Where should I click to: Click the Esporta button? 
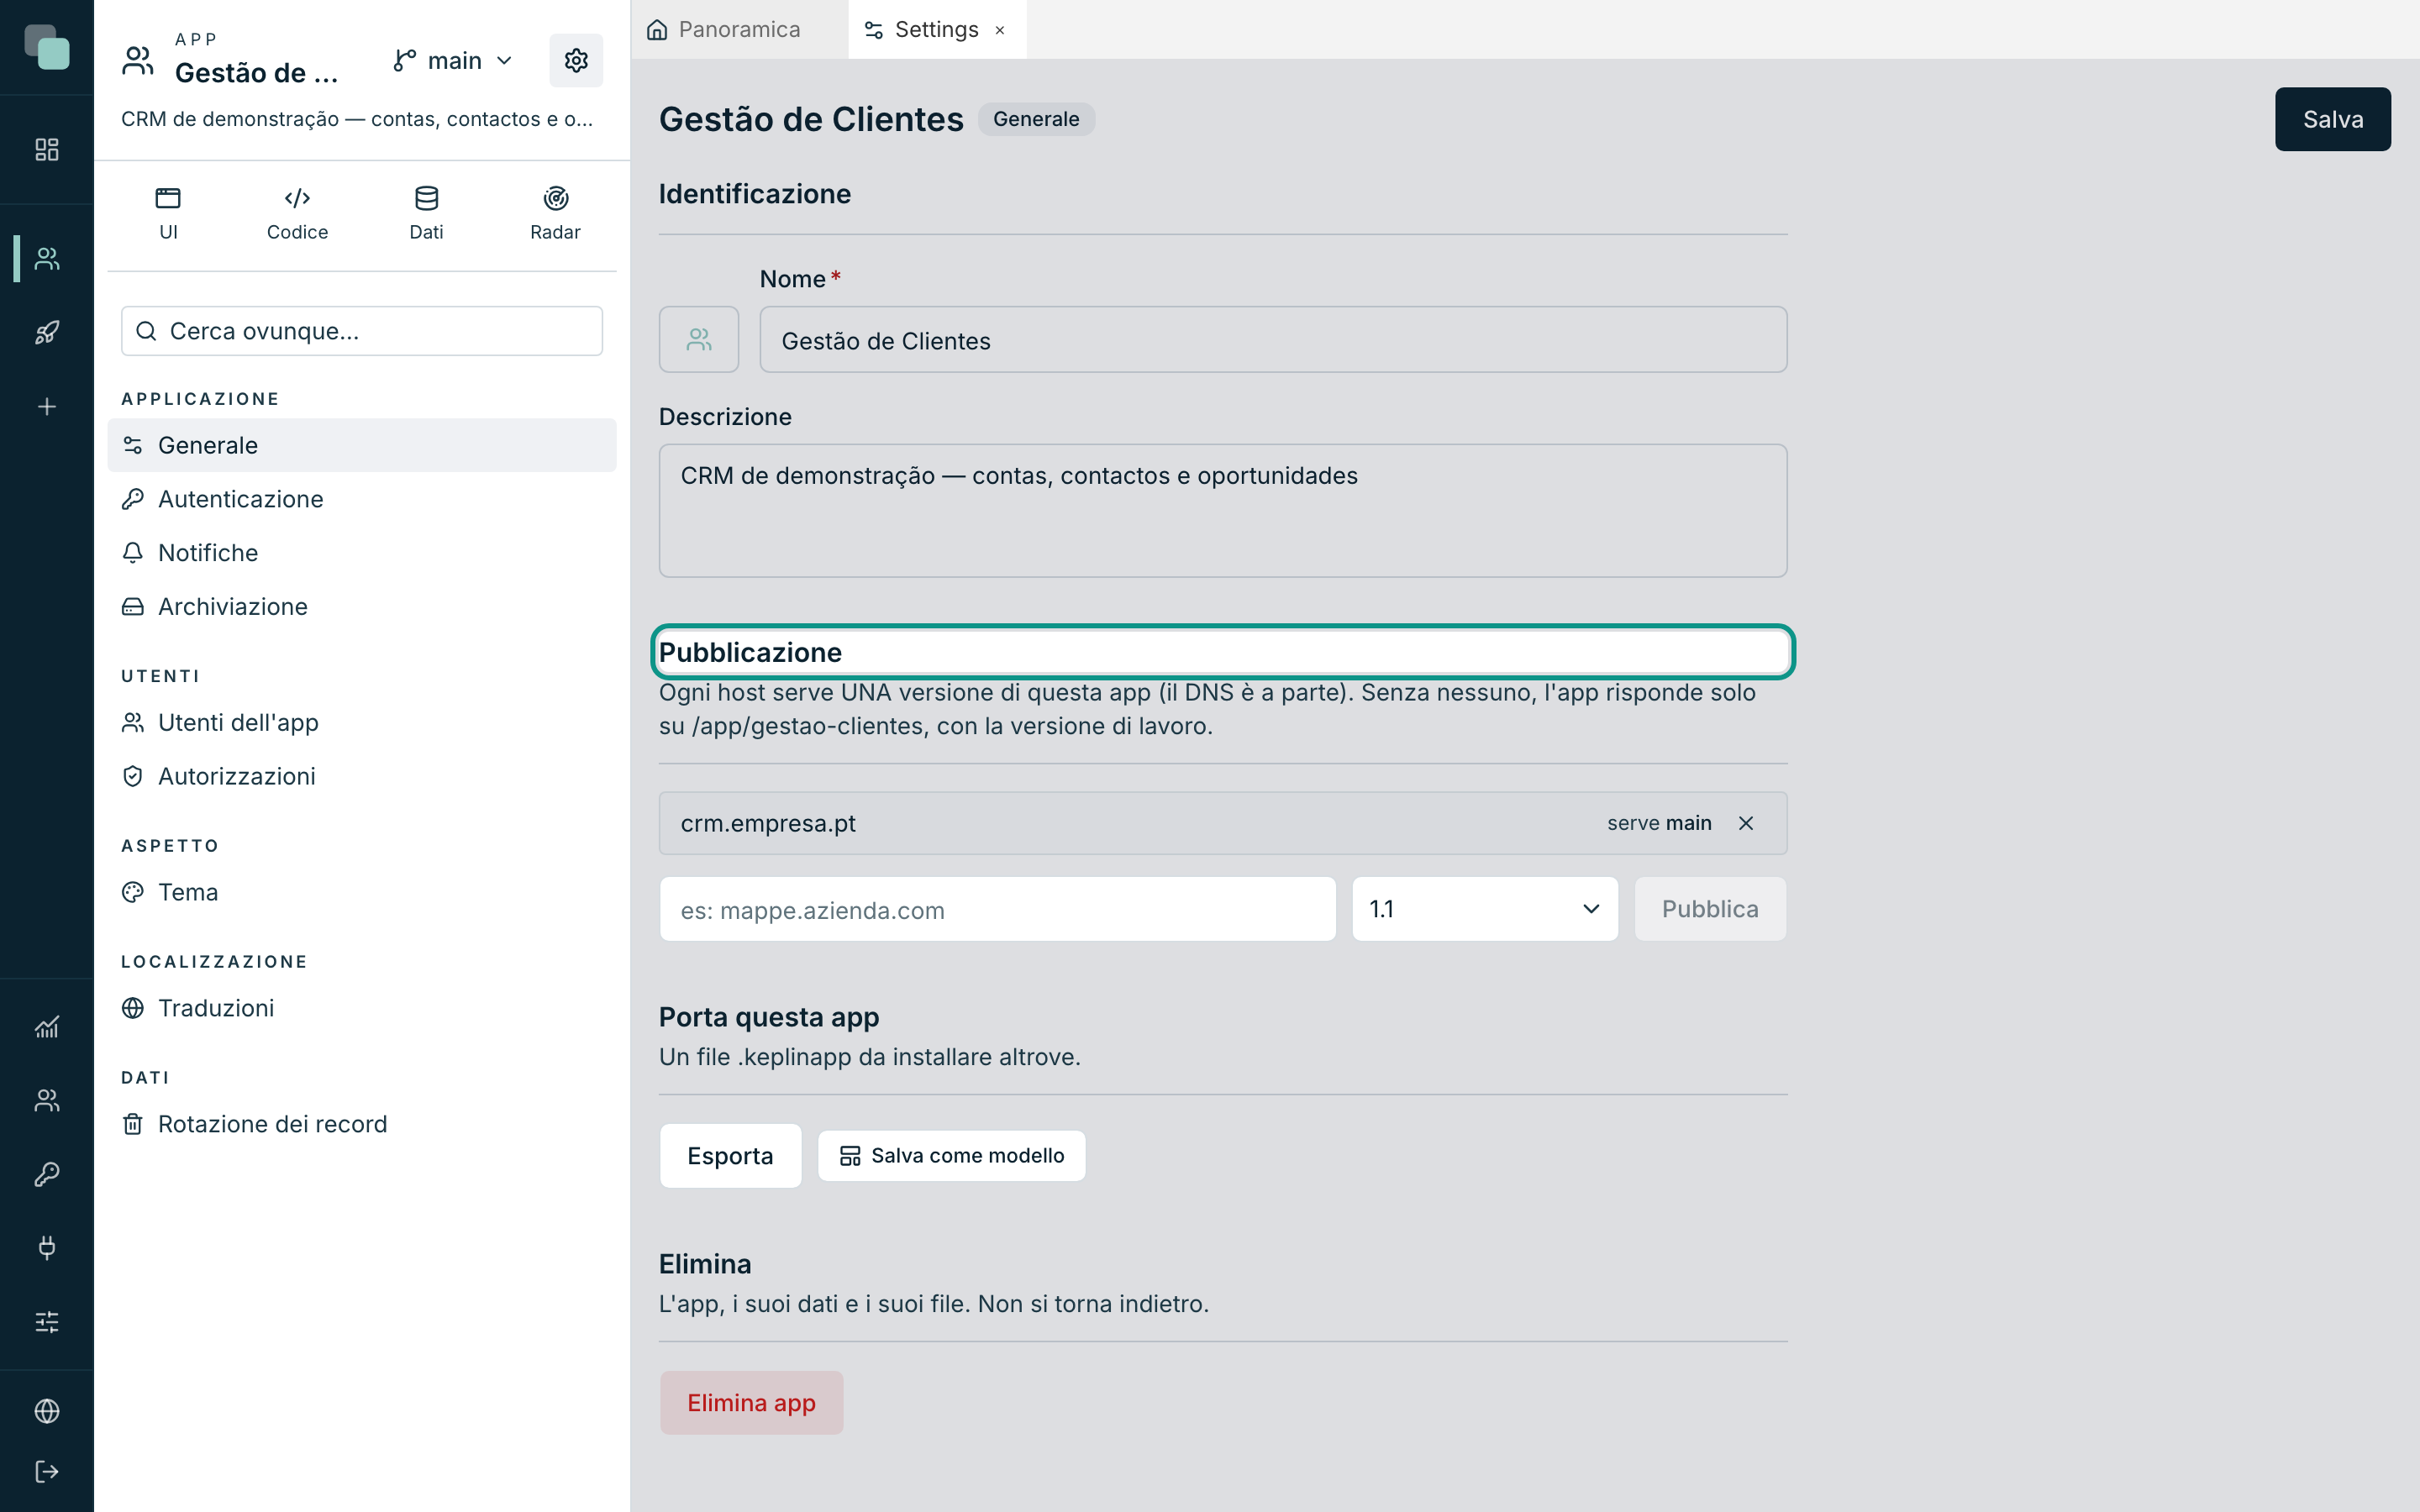pos(730,1156)
